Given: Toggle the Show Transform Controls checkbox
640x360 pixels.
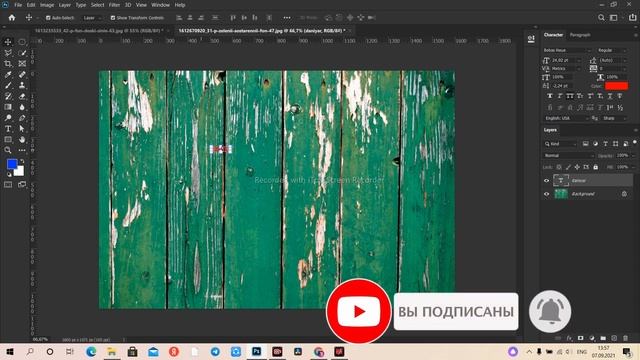Looking at the screenshot, I should pyautogui.click(x=113, y=18).
